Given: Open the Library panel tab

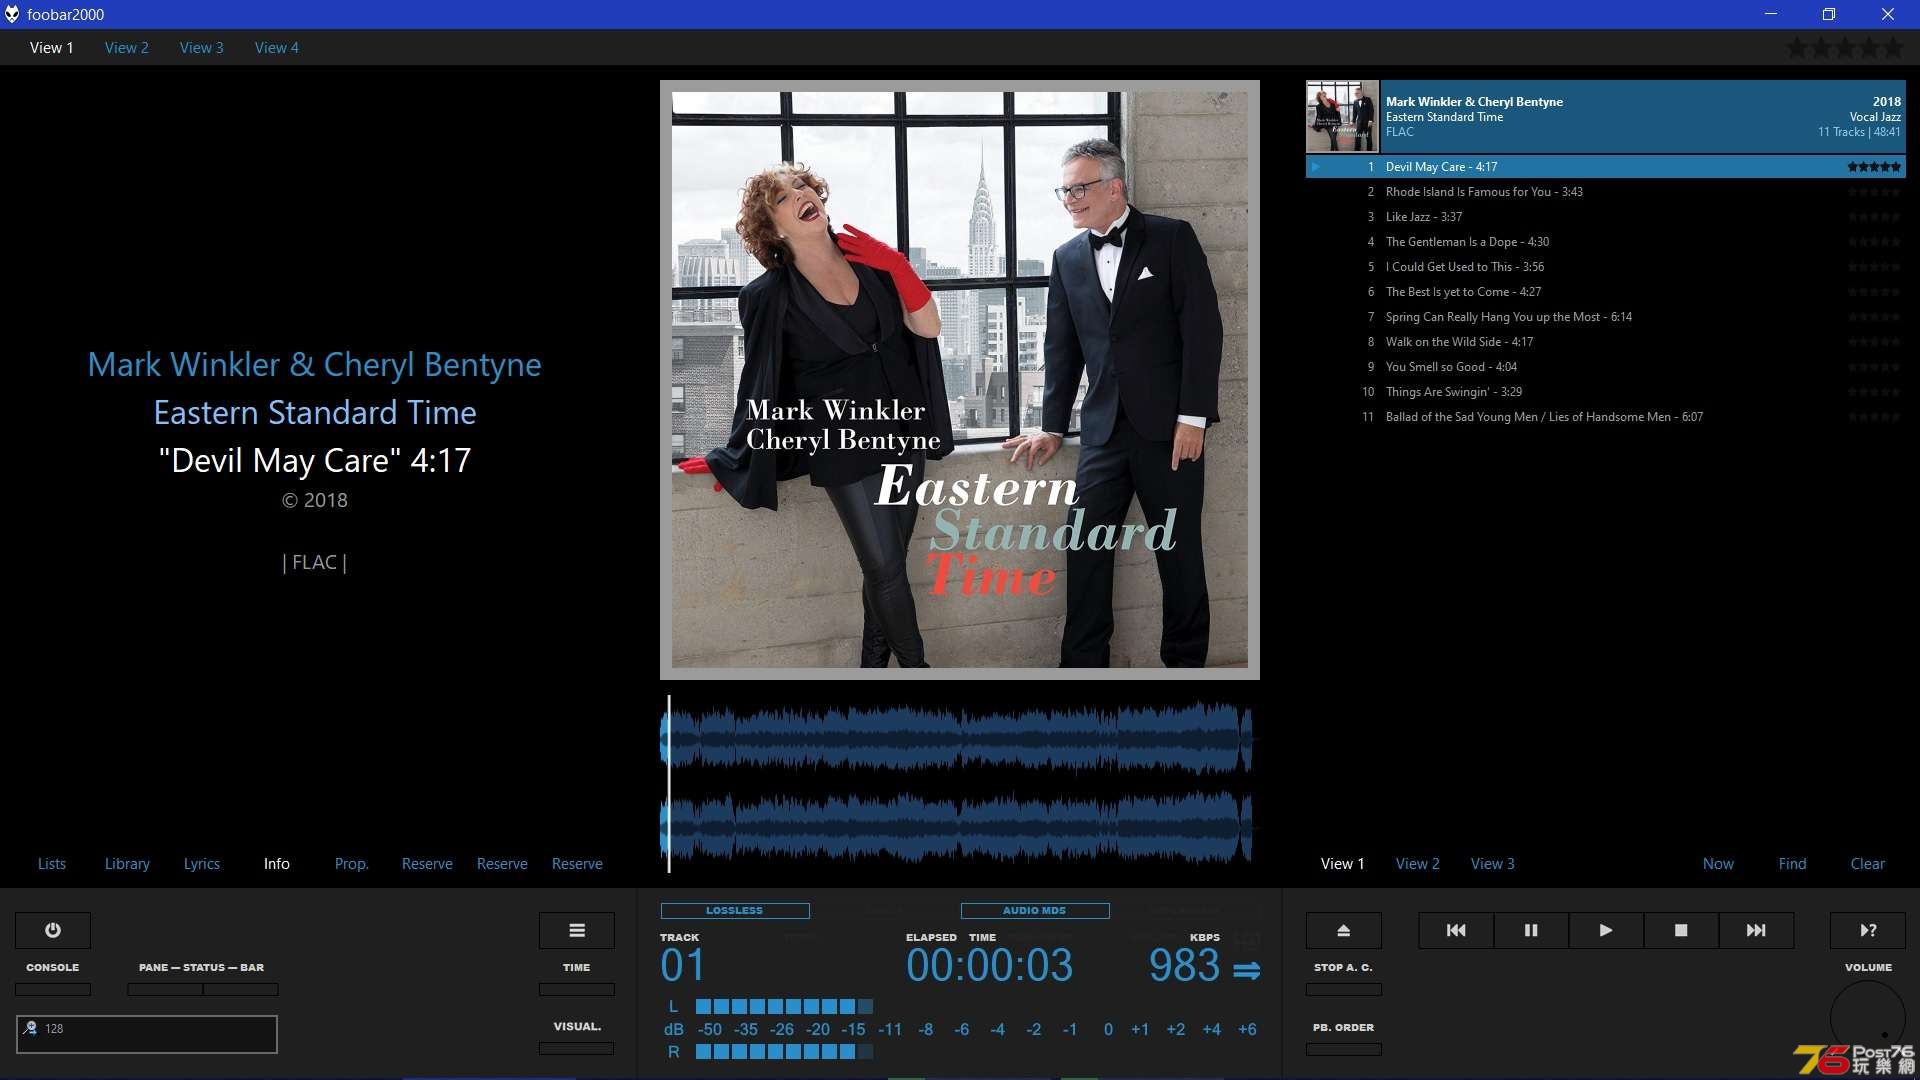Looking at the screenshot, I should [x=127, y=863].
